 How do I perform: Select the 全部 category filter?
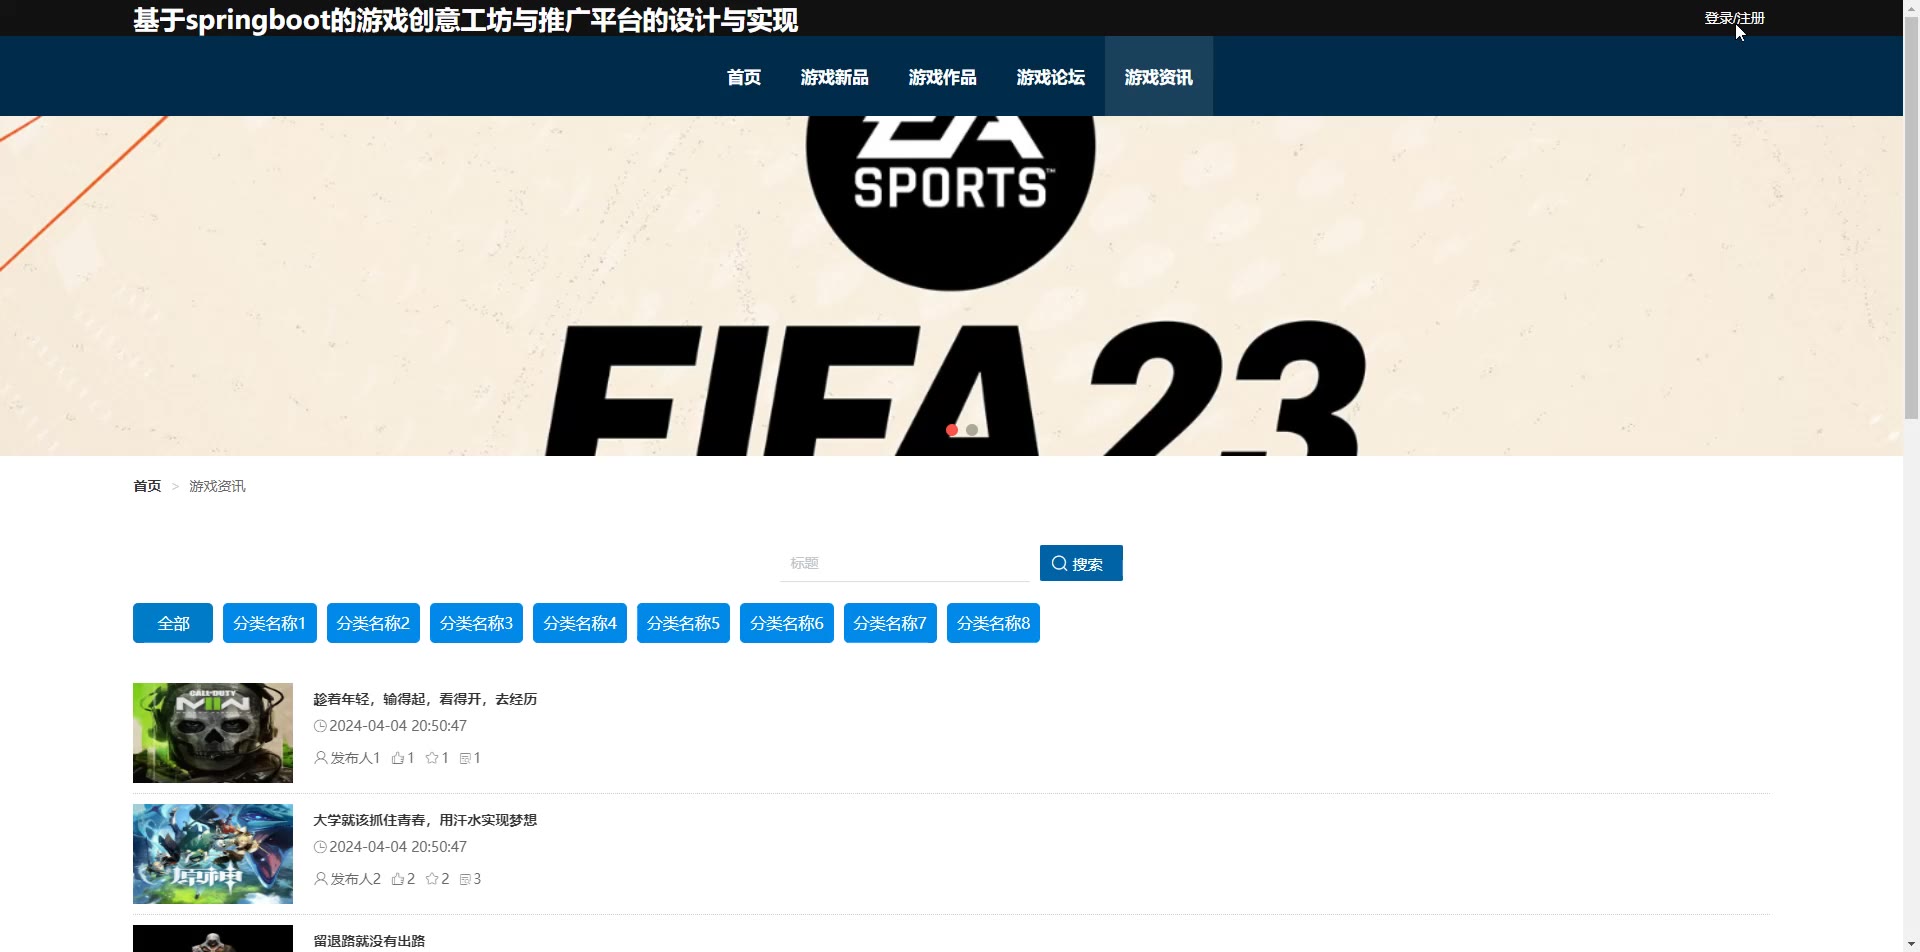click(173, 623)
